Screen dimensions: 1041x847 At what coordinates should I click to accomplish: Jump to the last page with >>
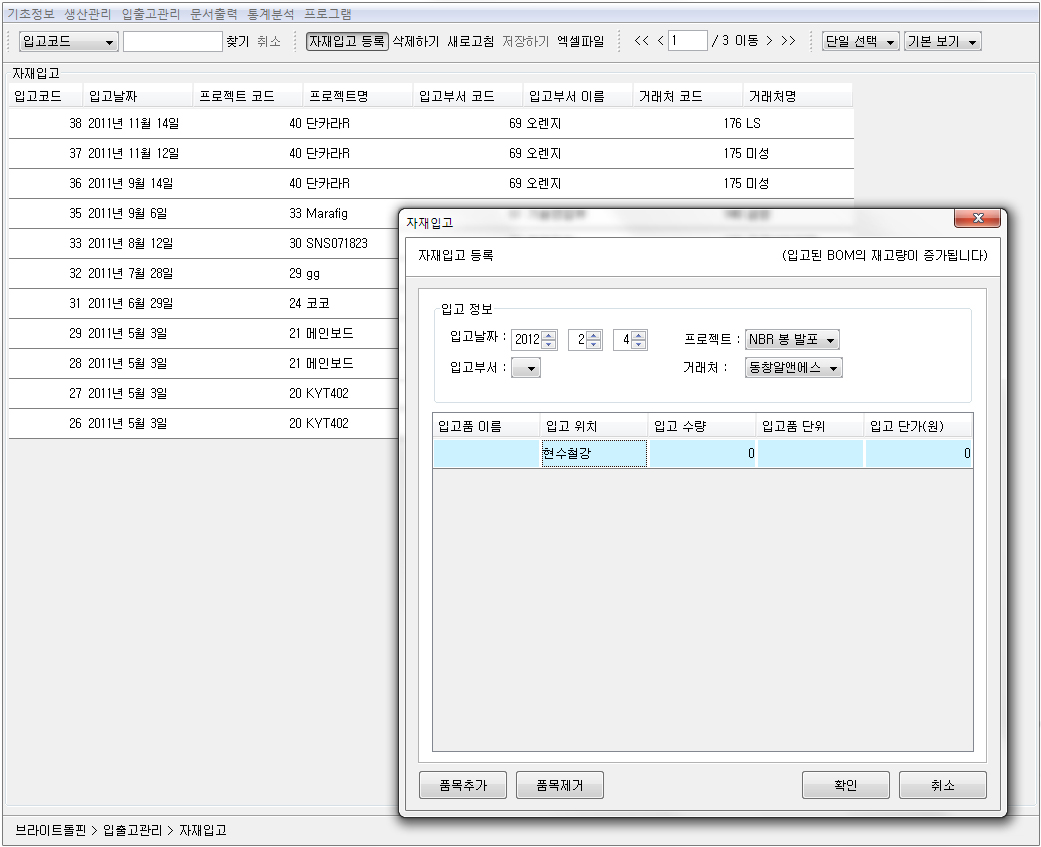pos(788,41)
